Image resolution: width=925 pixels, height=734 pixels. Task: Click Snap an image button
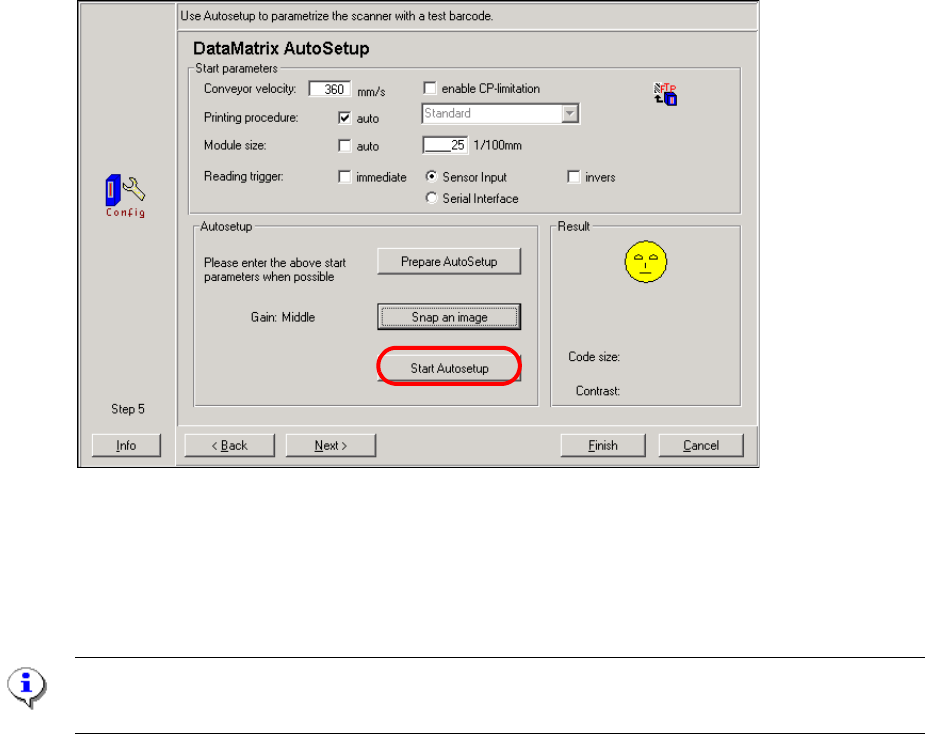(x=449, y=317)
